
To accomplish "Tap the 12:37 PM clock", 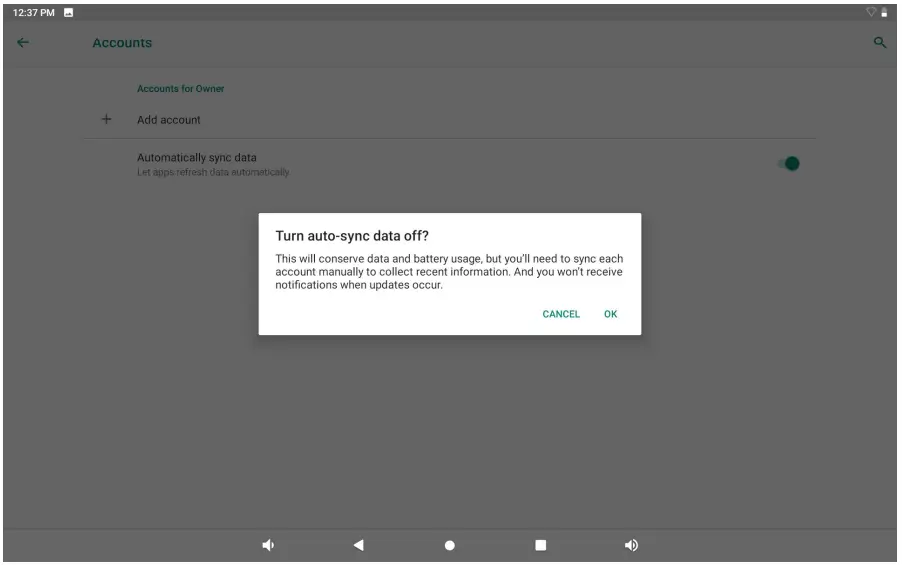I will pyautogui.click(x=33, y=13).
